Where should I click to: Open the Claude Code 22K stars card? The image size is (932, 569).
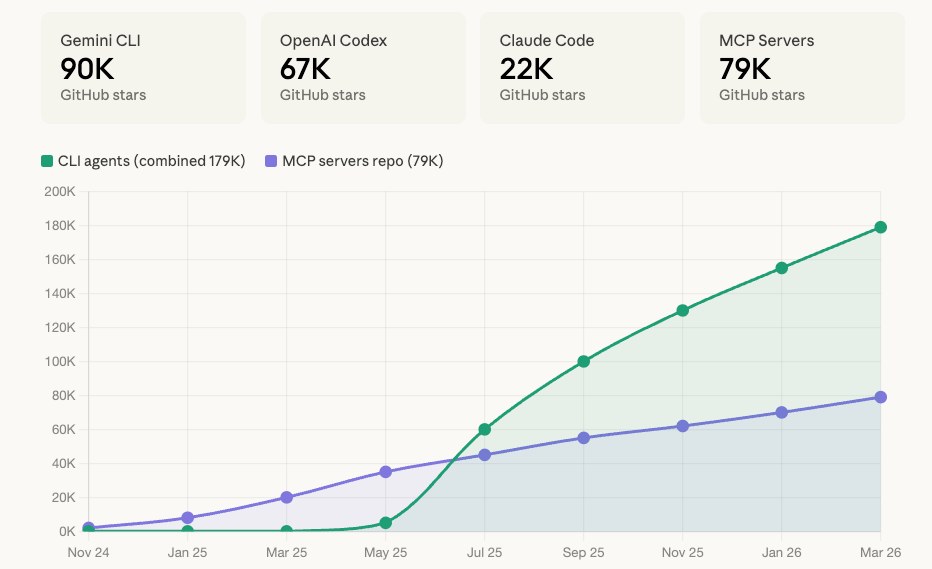click(582, 68)
